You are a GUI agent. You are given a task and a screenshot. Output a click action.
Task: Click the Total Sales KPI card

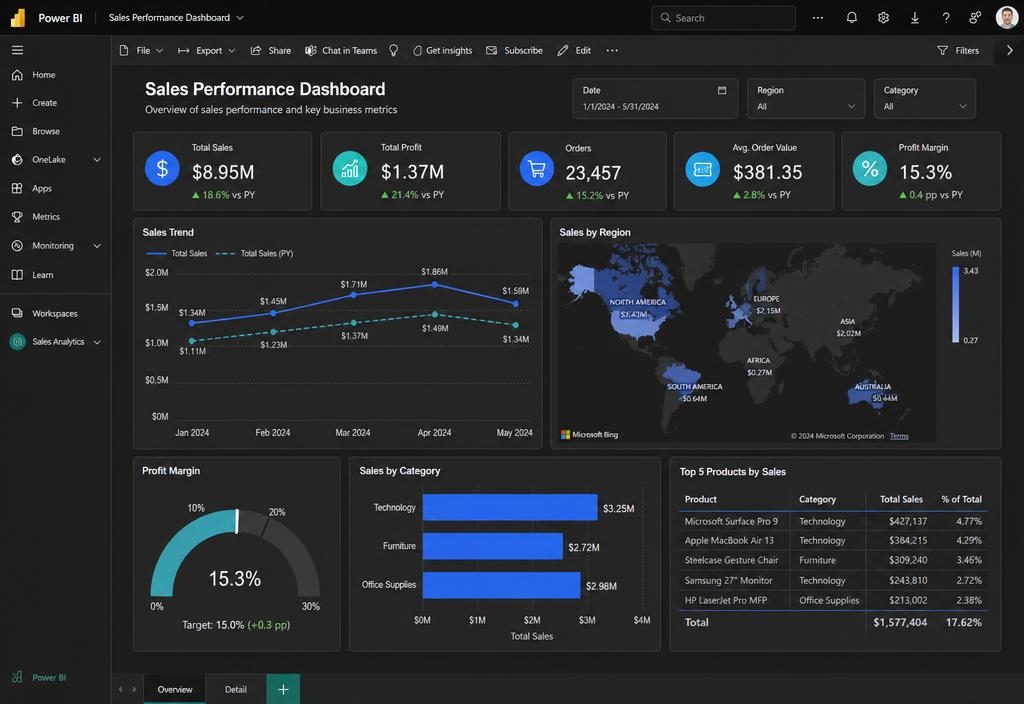tap(223, 171)
